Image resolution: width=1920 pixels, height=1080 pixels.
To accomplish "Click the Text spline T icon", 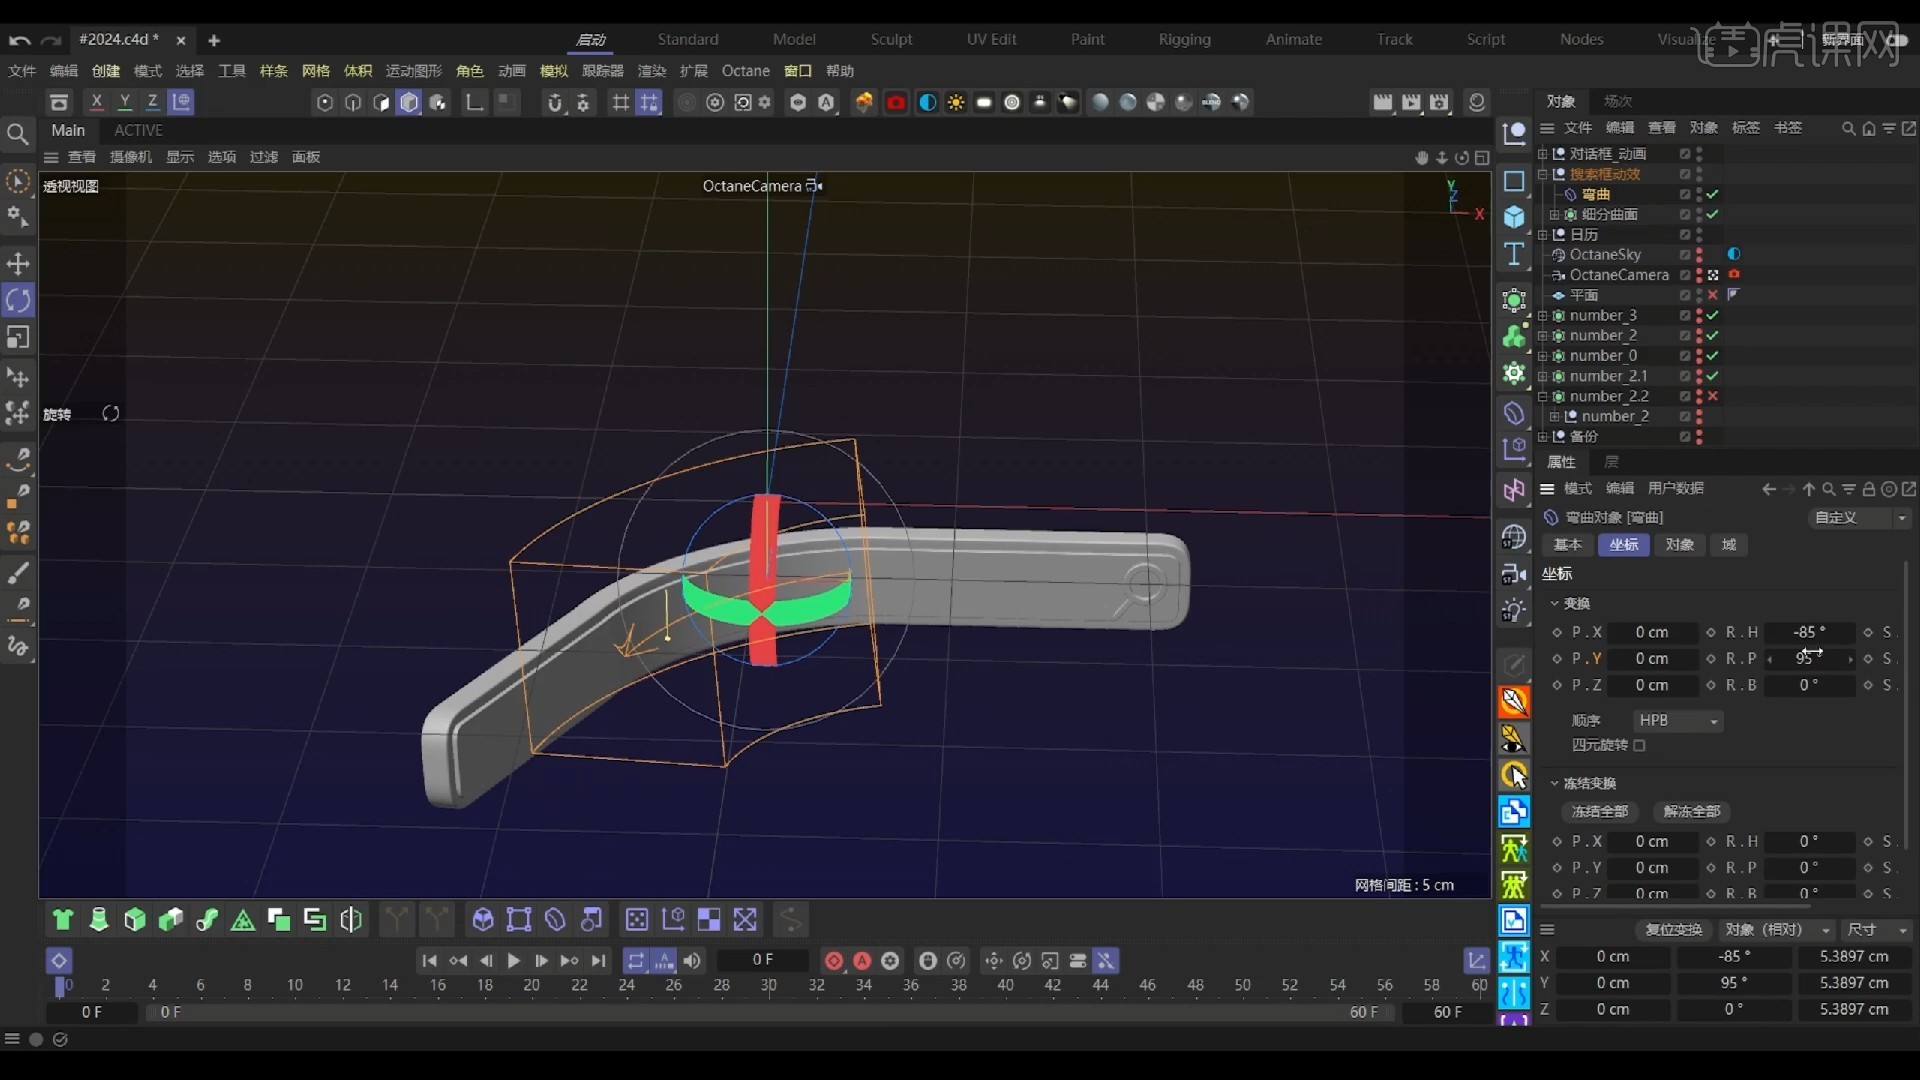I will click(1514, 254).
